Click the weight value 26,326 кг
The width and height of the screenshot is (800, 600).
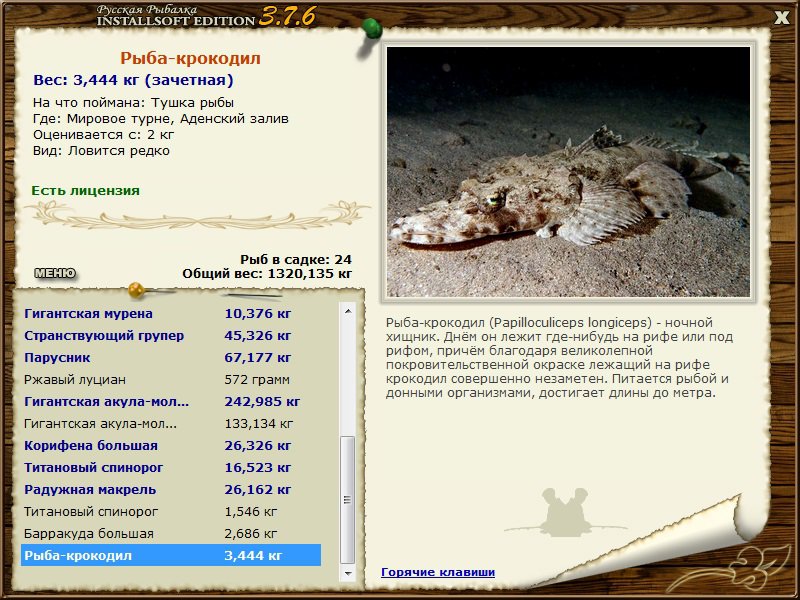258,445
